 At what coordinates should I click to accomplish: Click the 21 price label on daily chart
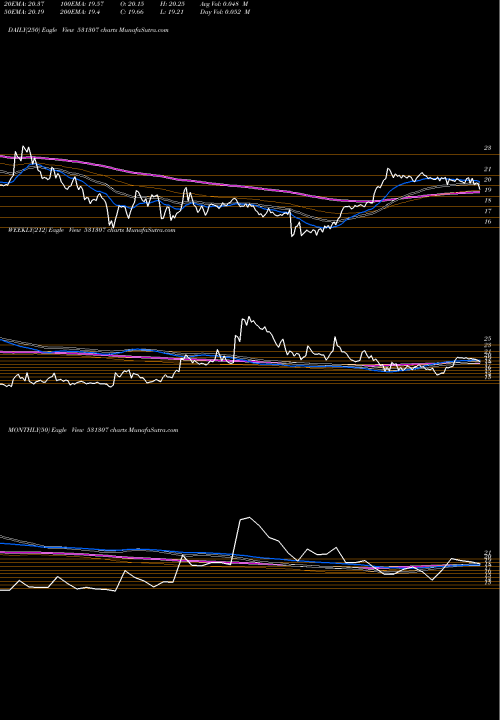coord(487,169)
